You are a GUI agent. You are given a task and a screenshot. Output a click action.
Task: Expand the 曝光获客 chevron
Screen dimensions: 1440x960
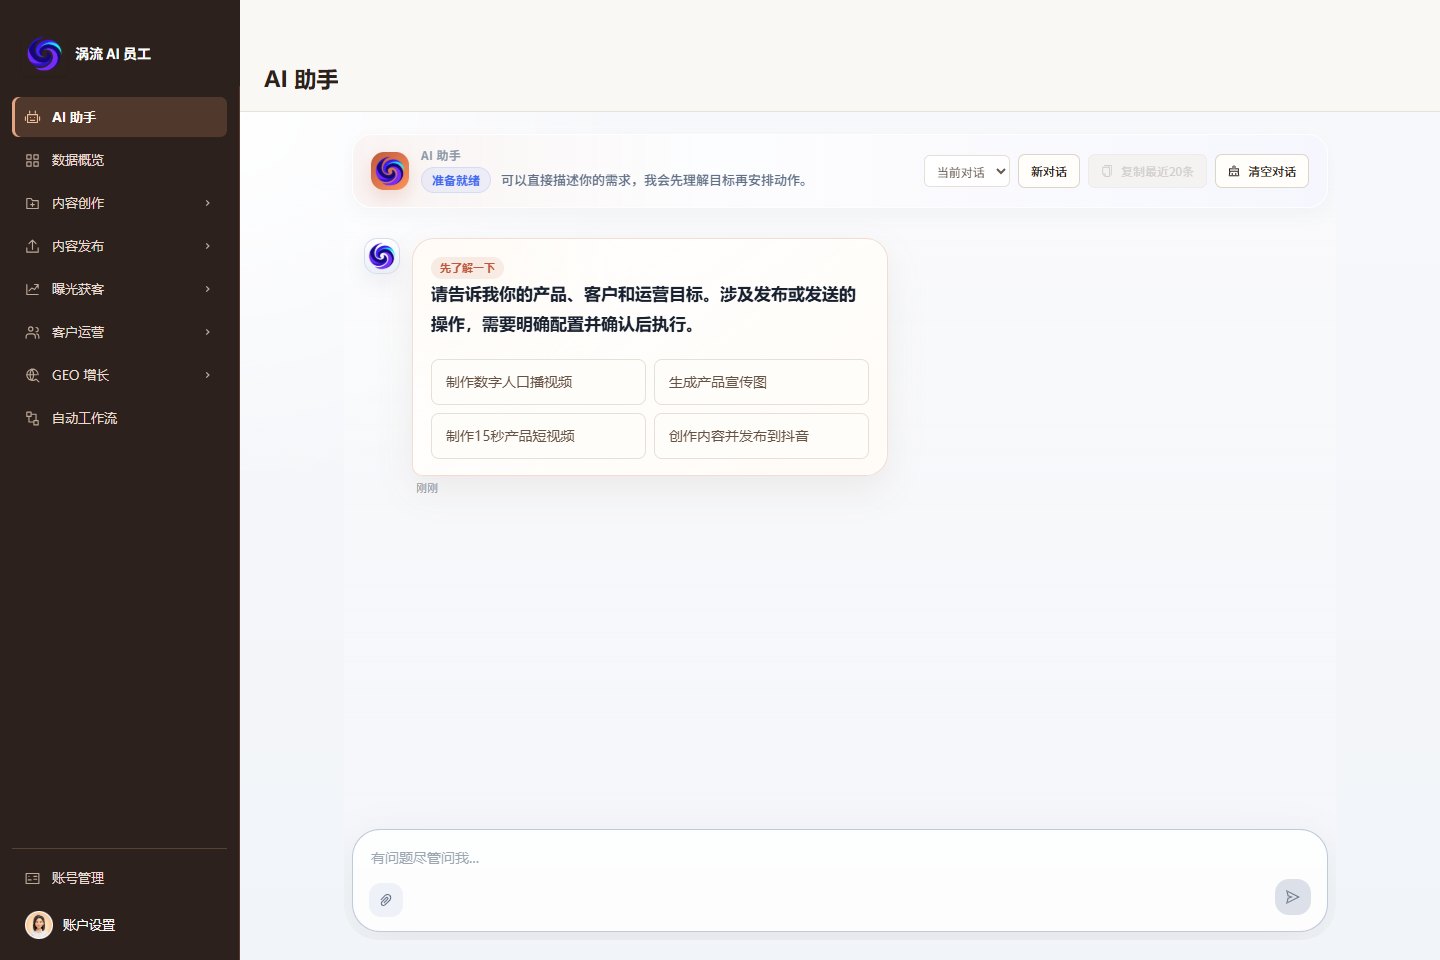point(207,289)
